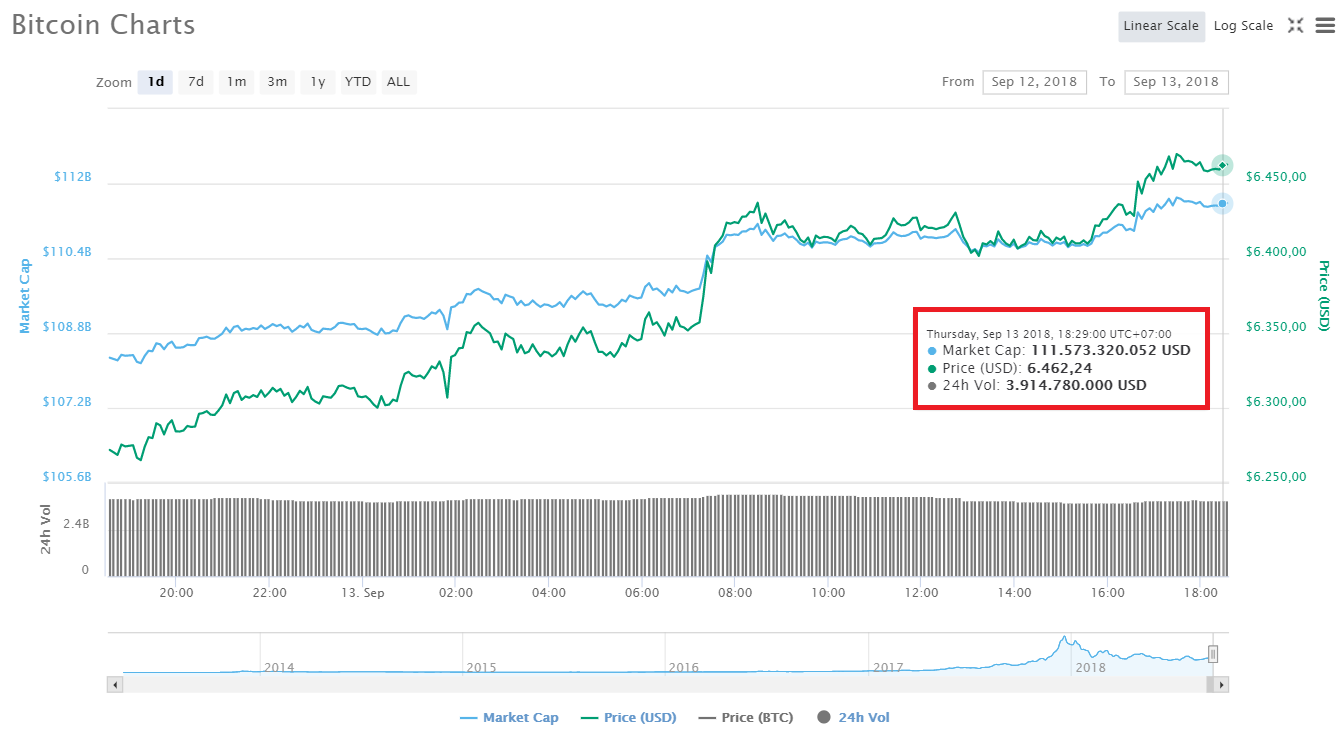Screen dimensions: 1344x738
Task: Select 1y zoom range
Action: coord(317,82)
